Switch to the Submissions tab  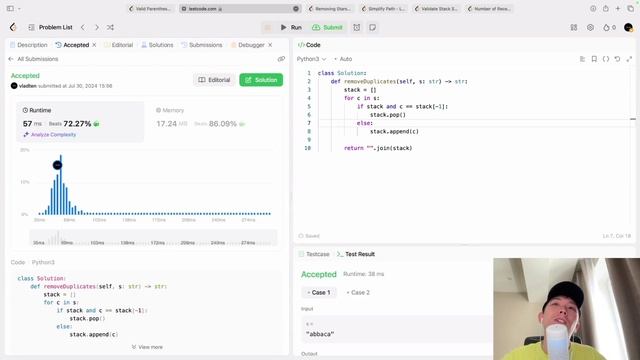tap(202, 45)
